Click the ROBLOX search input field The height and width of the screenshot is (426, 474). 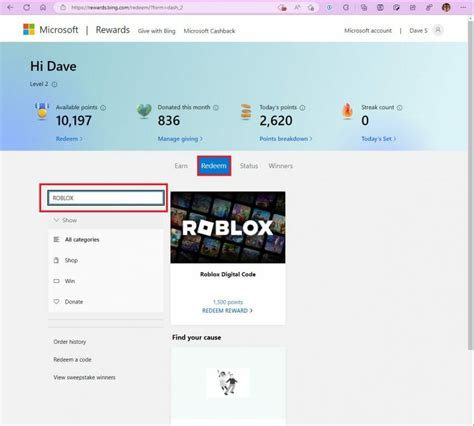point(106,198)
